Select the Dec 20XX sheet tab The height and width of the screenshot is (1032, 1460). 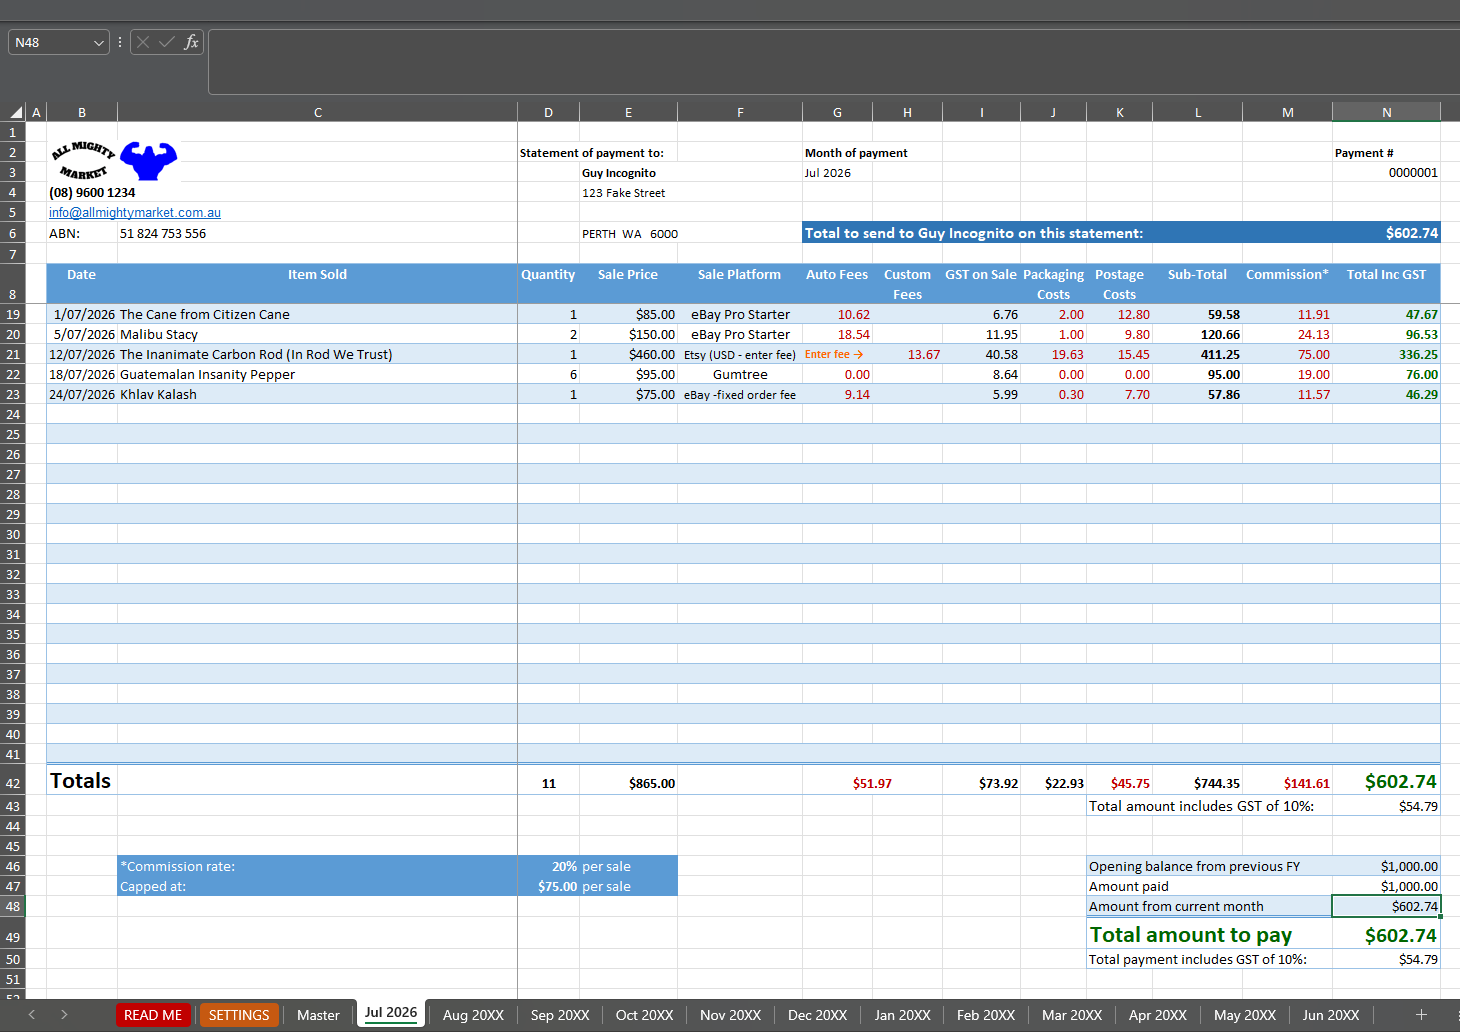pyautogui.click(x=817, y=1015)
